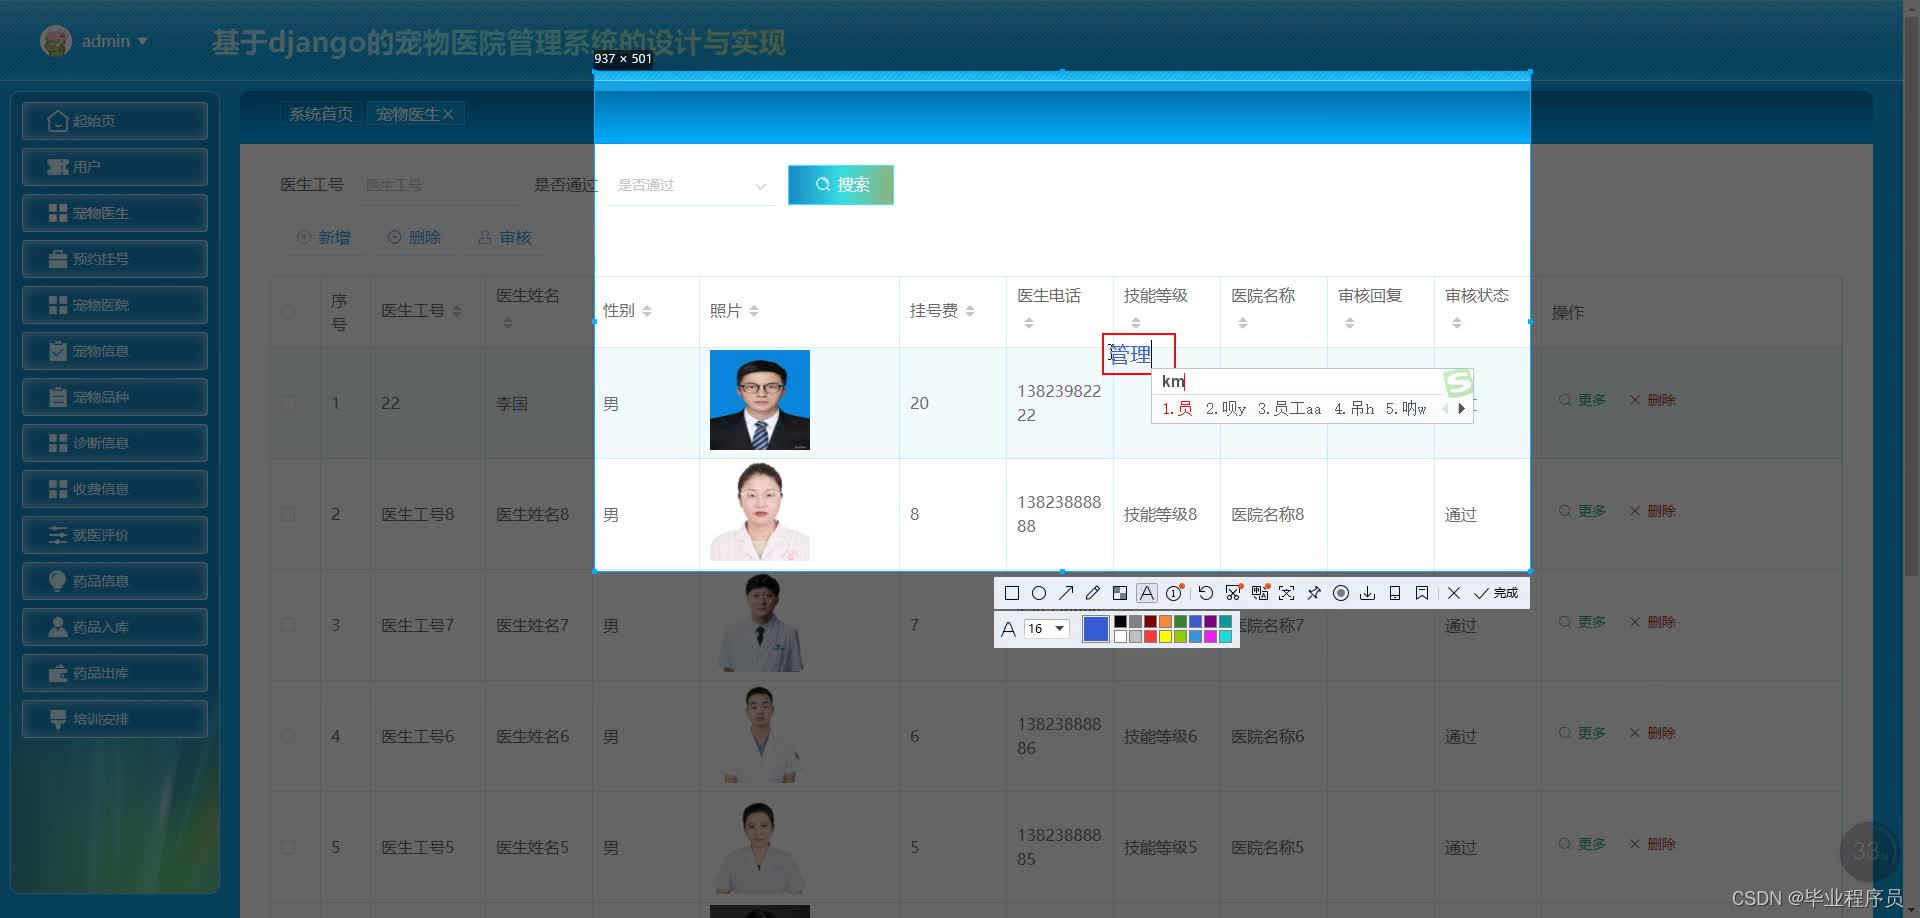1920x918 pixels.
Task: Choose IME candidate 3.员工aa
Action: 1289,408
